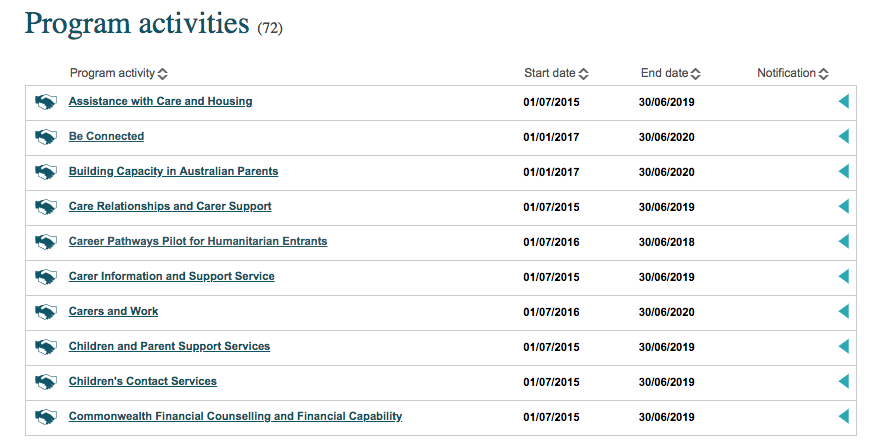The image size is (874, 443).
Task: Expand the Be Connected row triangle
Action: pyautogui.click(x=843, y=137)
